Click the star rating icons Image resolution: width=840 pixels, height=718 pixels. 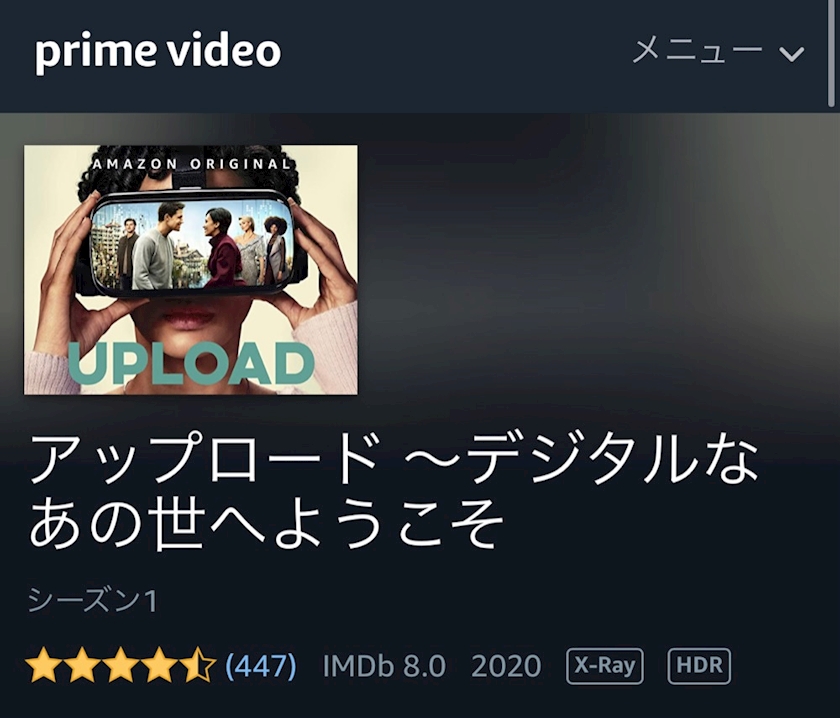coord(121,665)
